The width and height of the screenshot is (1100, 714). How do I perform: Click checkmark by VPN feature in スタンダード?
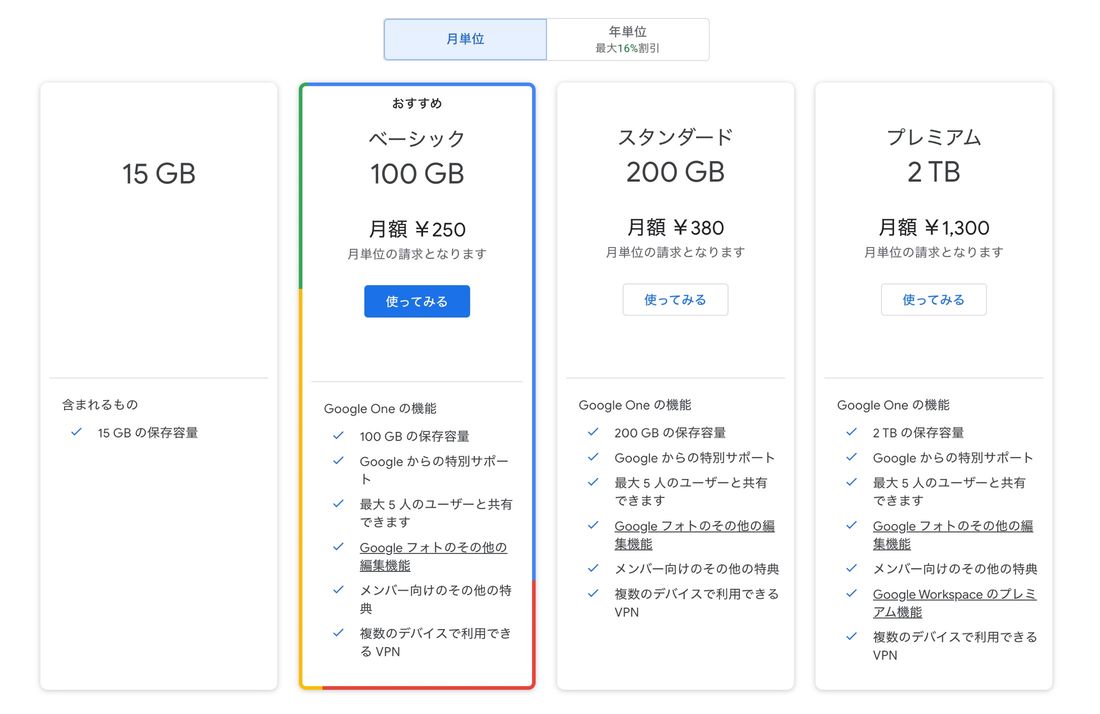593,593
